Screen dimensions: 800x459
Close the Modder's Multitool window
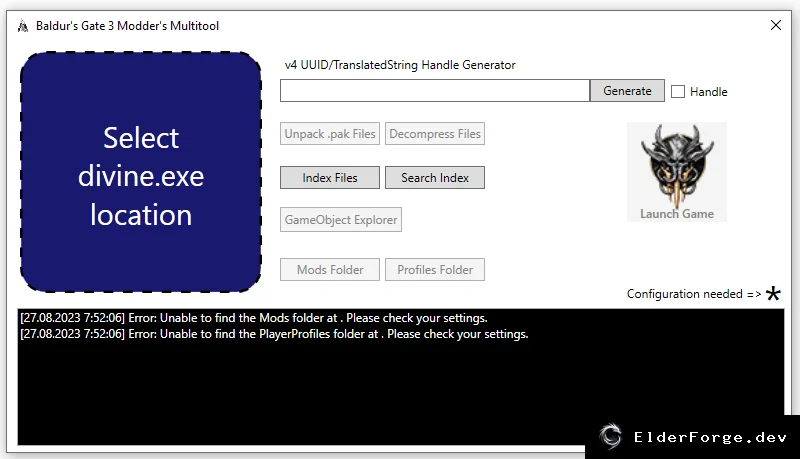pos(776,25)
